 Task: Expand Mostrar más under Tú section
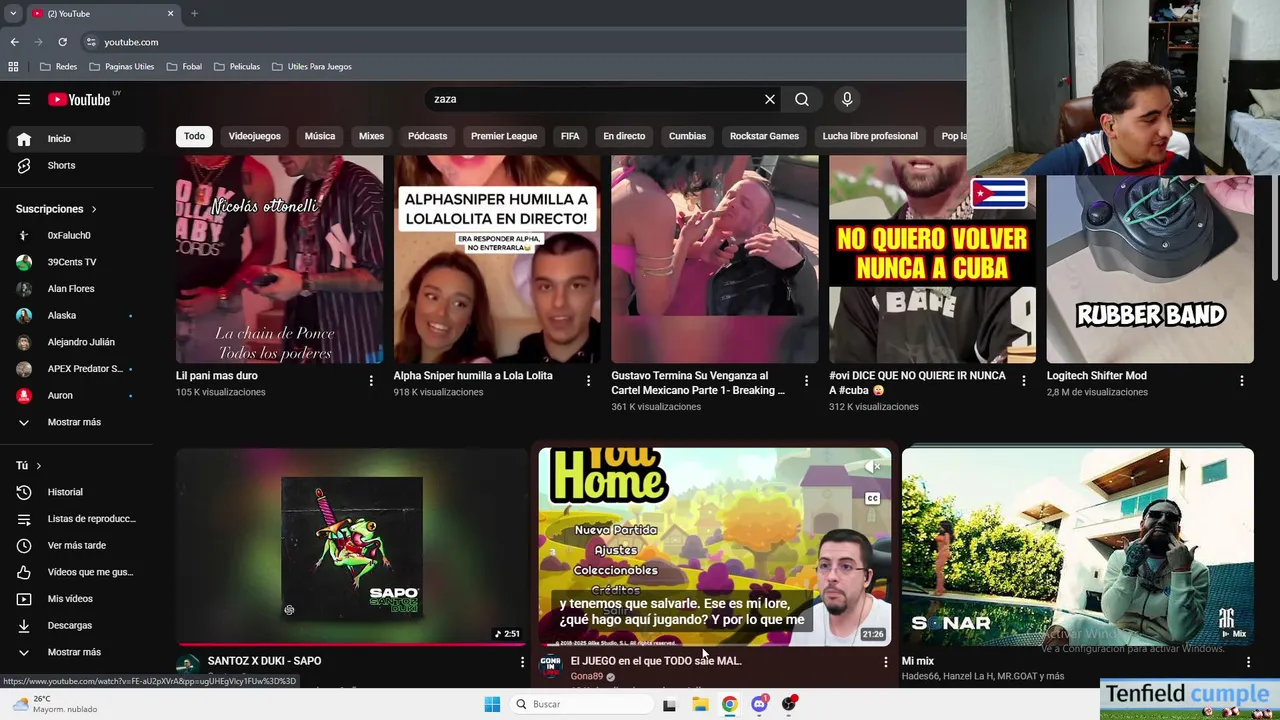point(75,652)
